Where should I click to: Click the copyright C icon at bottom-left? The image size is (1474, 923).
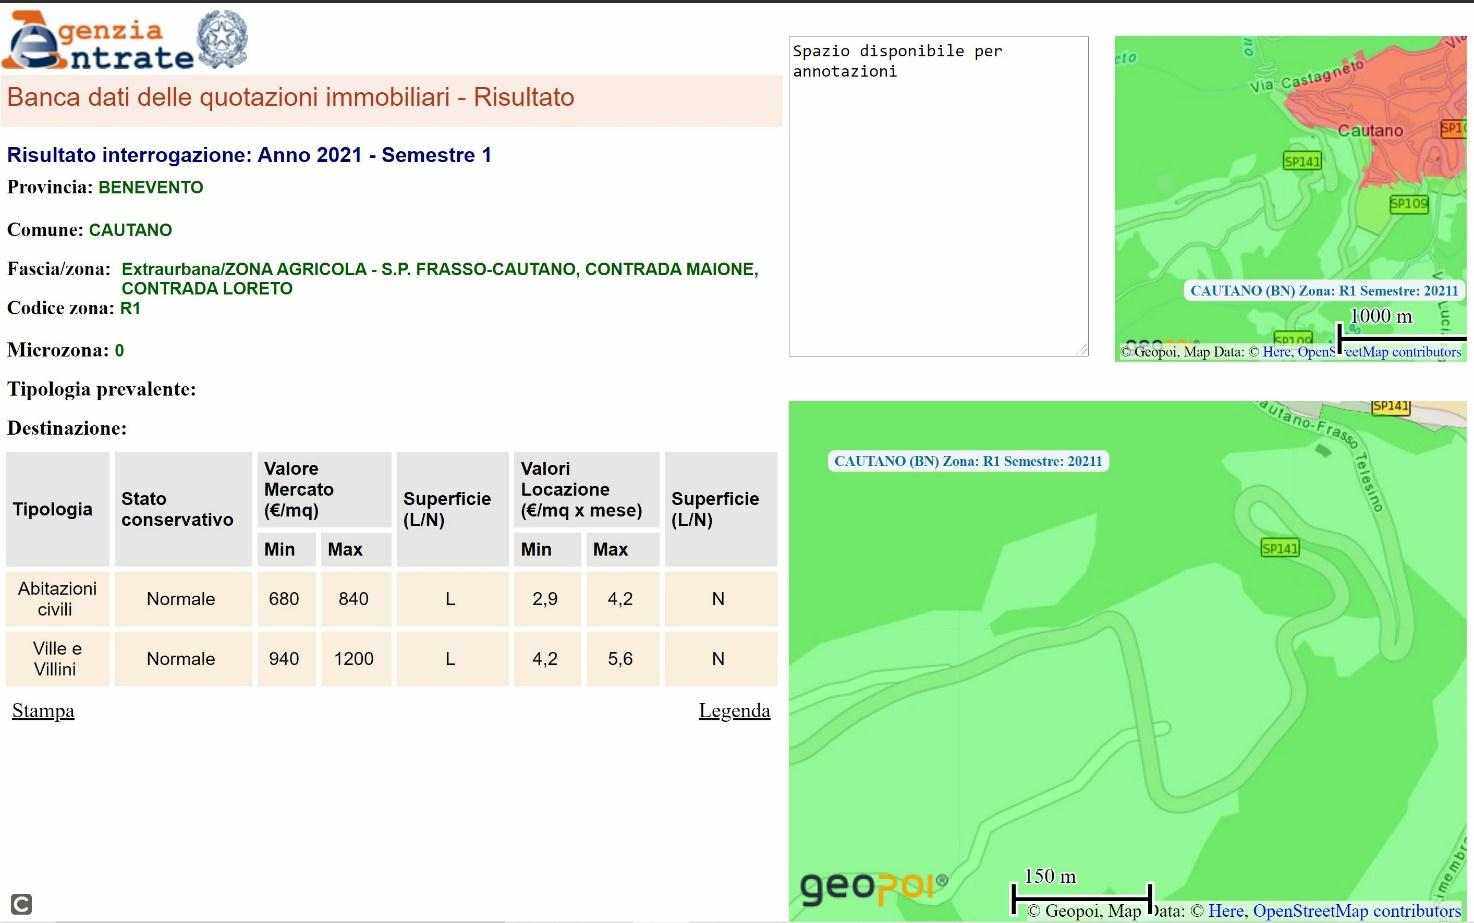pyautogui.click(x=21, y=904)
